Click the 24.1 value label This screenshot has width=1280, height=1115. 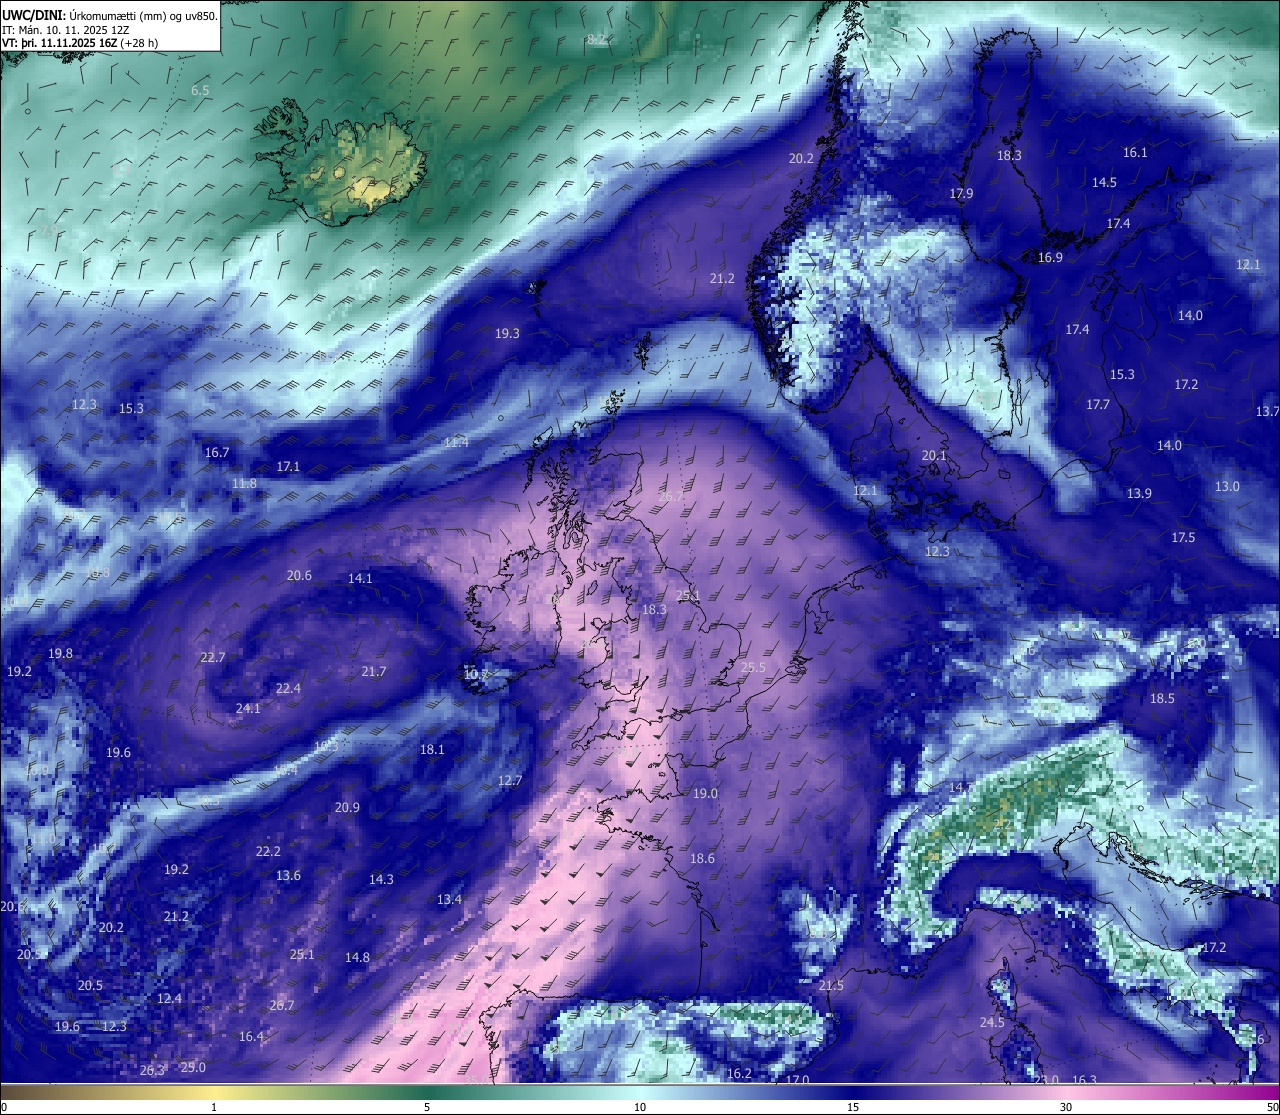click(248, 709)
